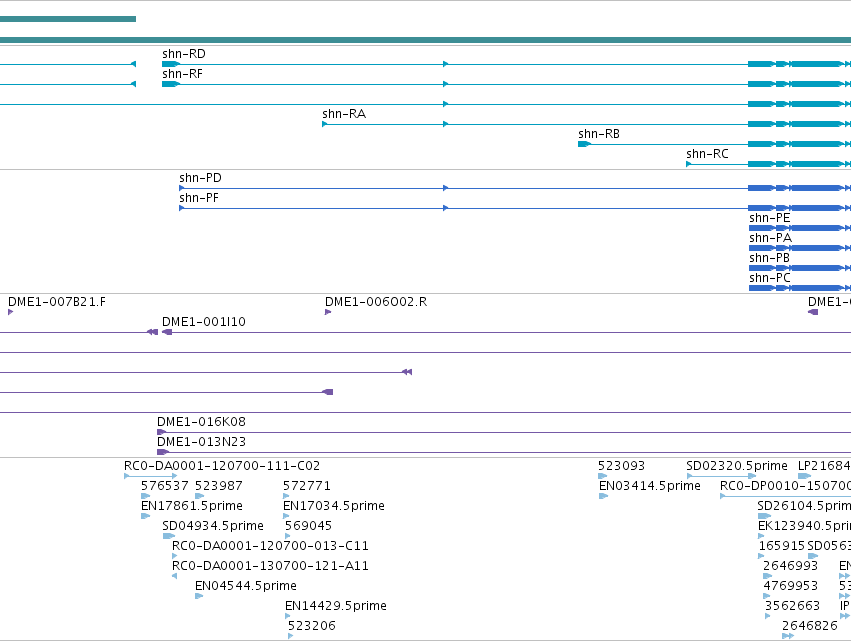Select the SD02320.5prime EST label

tap(737, 466)
